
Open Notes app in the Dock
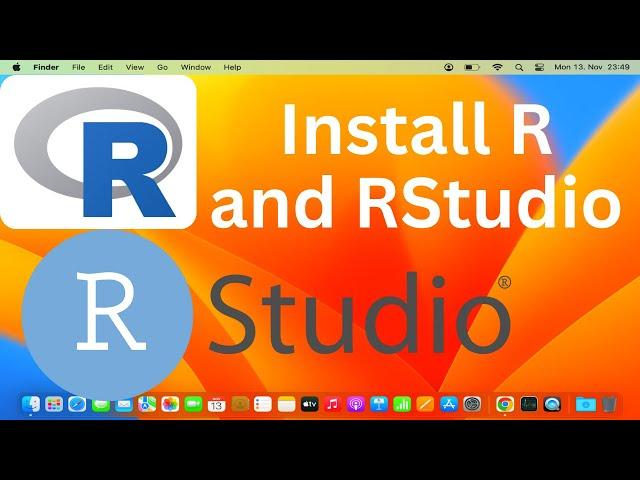[x=286, y=404]
